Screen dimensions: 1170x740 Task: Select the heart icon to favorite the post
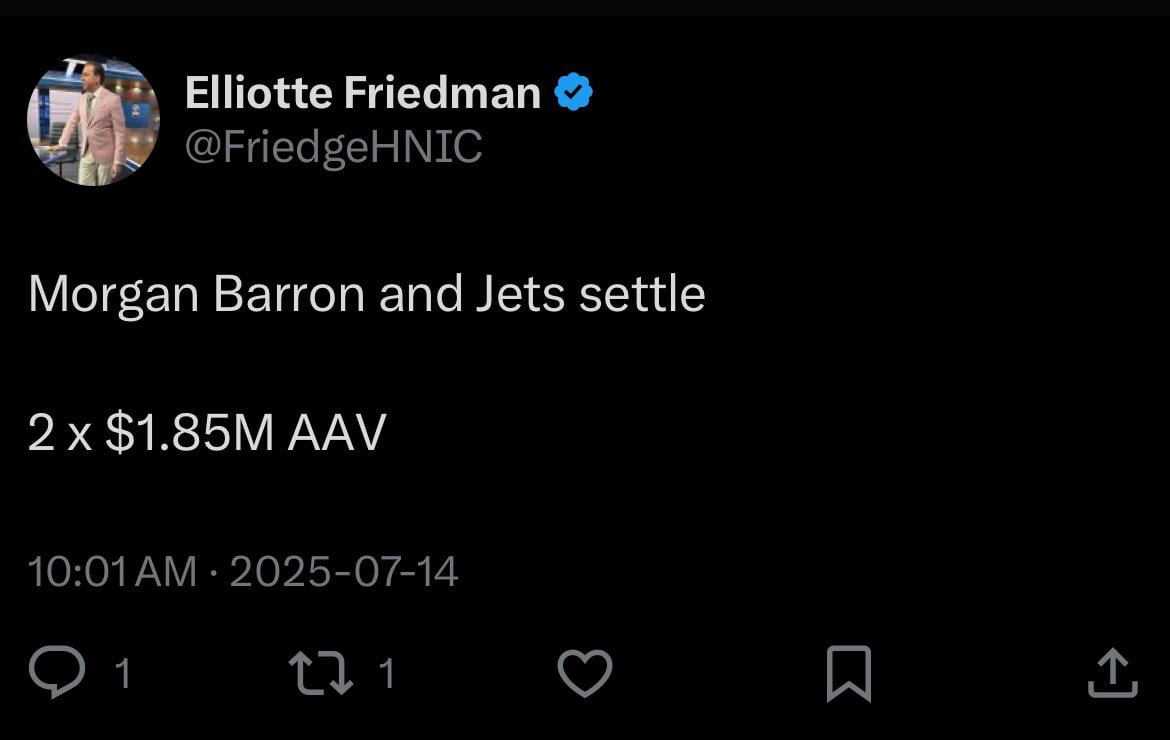tap(585, 673)
